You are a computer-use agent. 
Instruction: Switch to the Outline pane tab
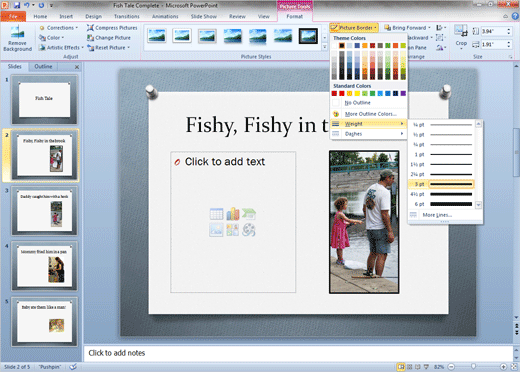click(43, 67)
